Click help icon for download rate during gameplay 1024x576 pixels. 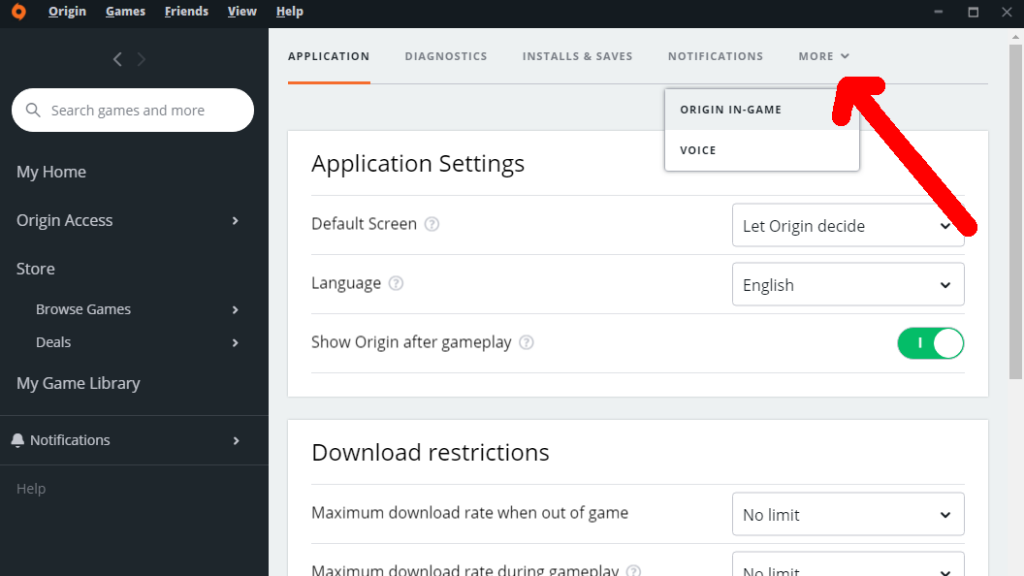(x=633, y=571)
